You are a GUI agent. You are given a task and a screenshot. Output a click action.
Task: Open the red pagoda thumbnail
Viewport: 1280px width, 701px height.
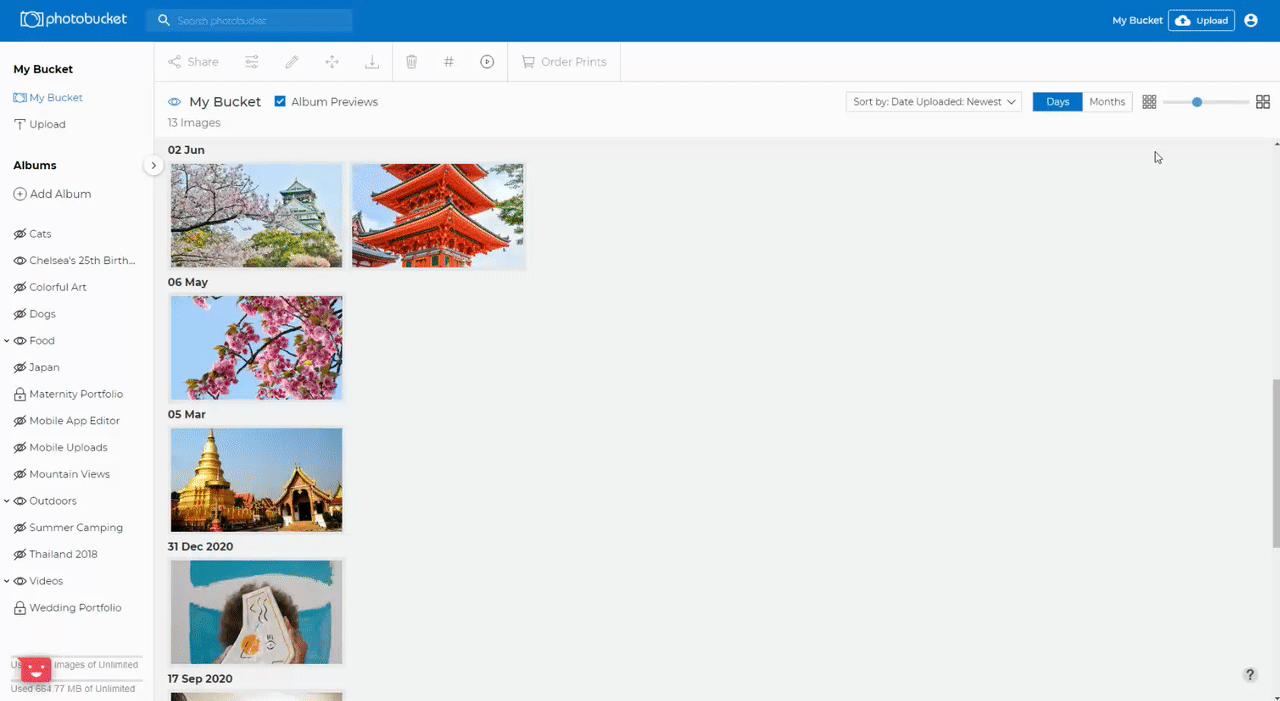click(x=438, y=216)
